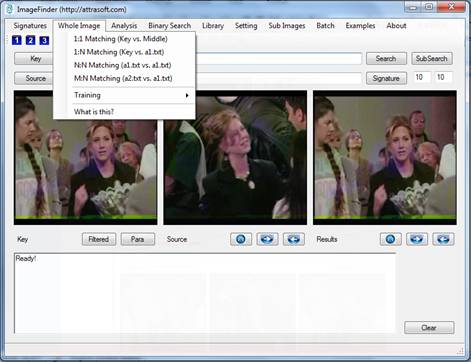
Task: Click the Results right-arrow navigation icon
Action: click(x=417, y=239)
